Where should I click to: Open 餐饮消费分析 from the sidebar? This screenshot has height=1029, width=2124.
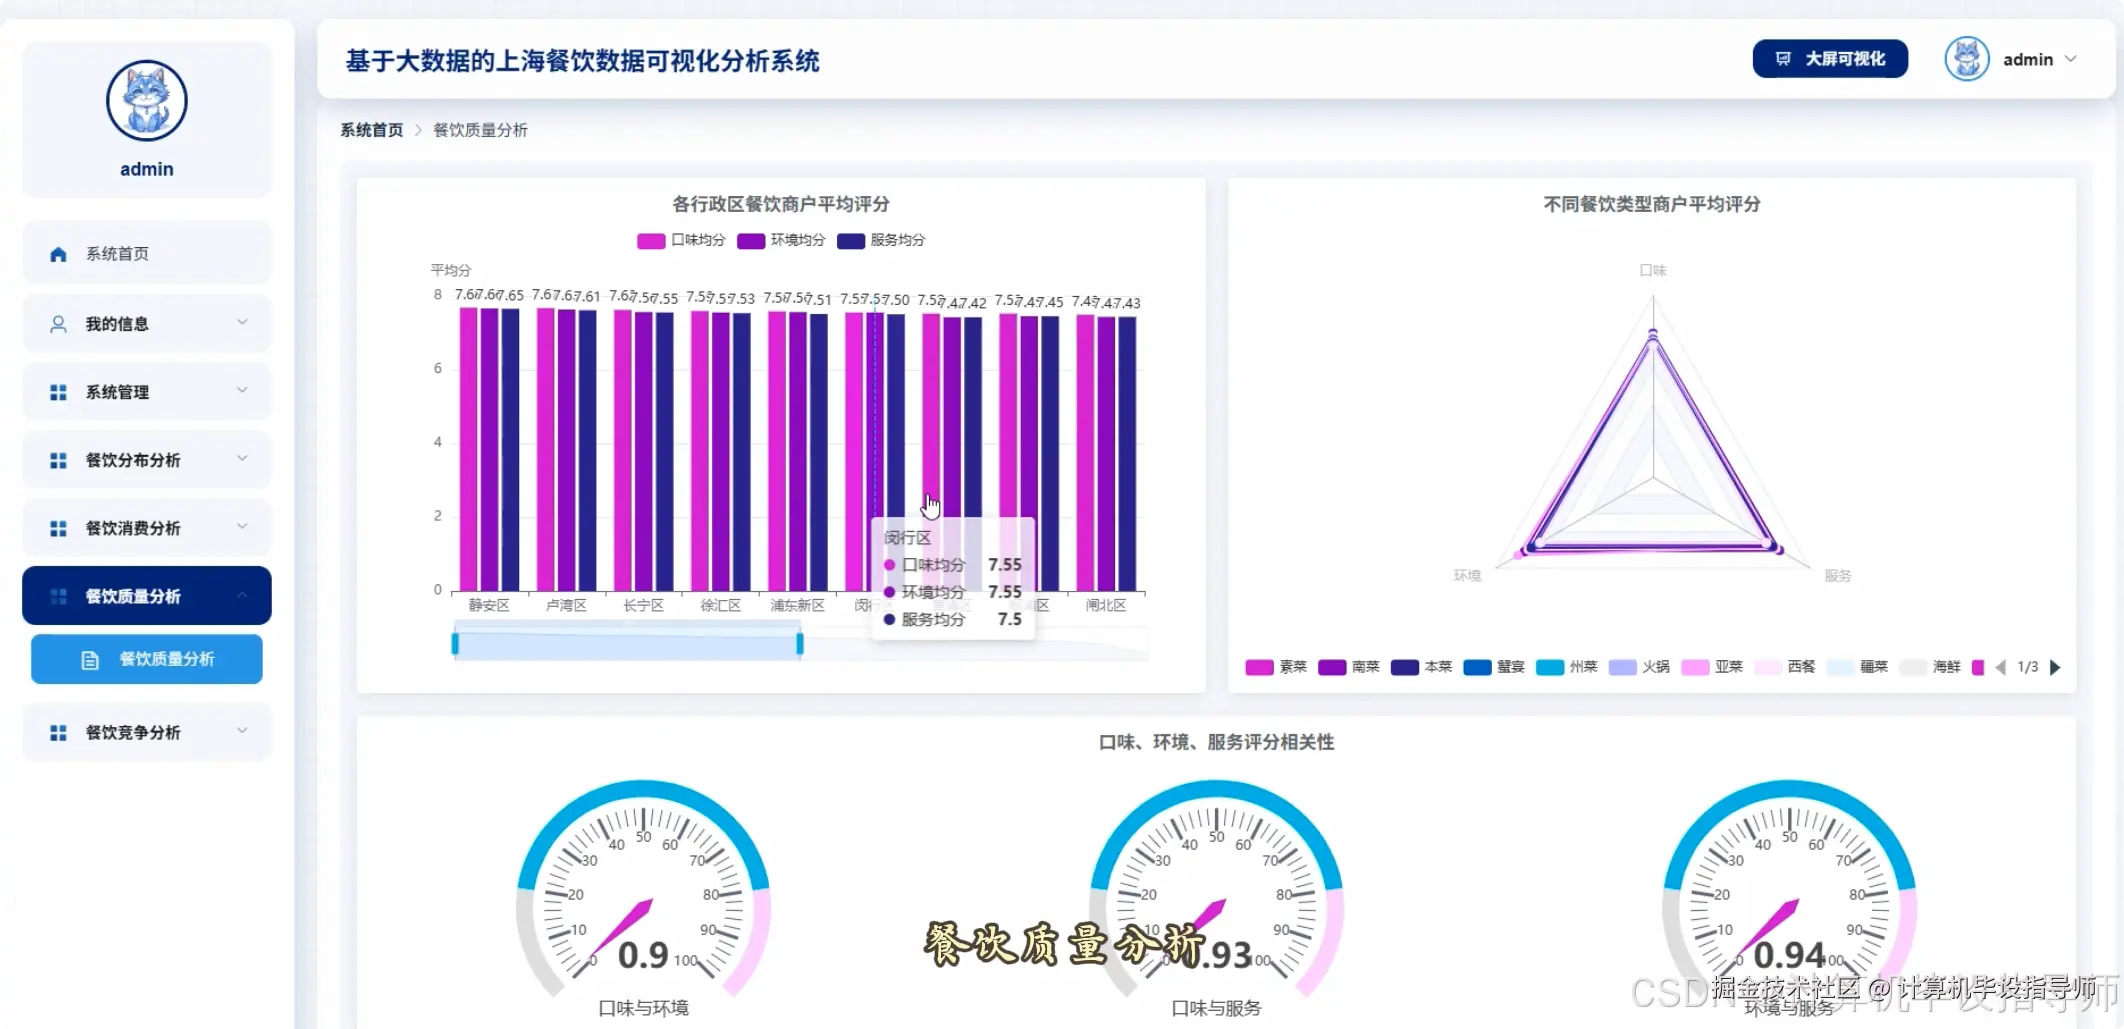130,527
